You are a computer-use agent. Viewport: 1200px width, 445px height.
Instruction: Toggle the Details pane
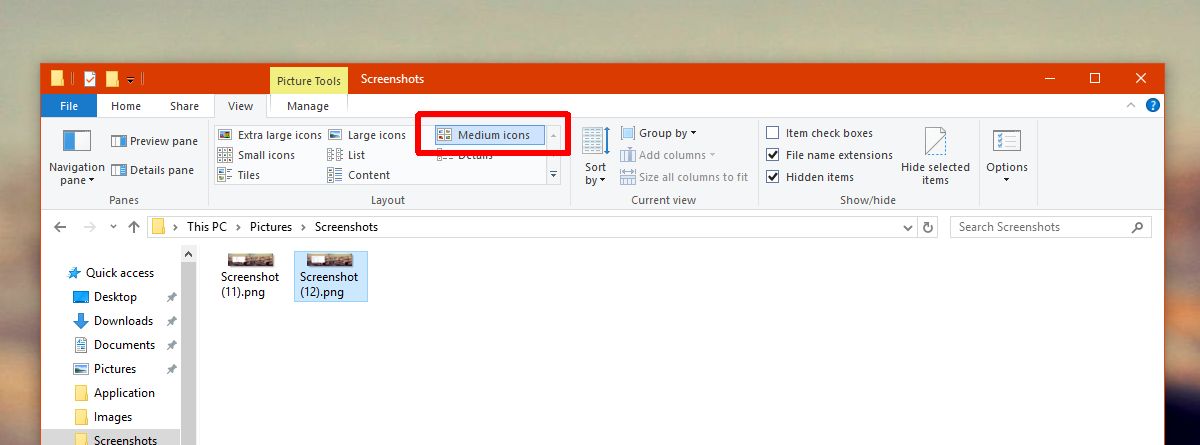pyautogui.click(x=152, y=170)
